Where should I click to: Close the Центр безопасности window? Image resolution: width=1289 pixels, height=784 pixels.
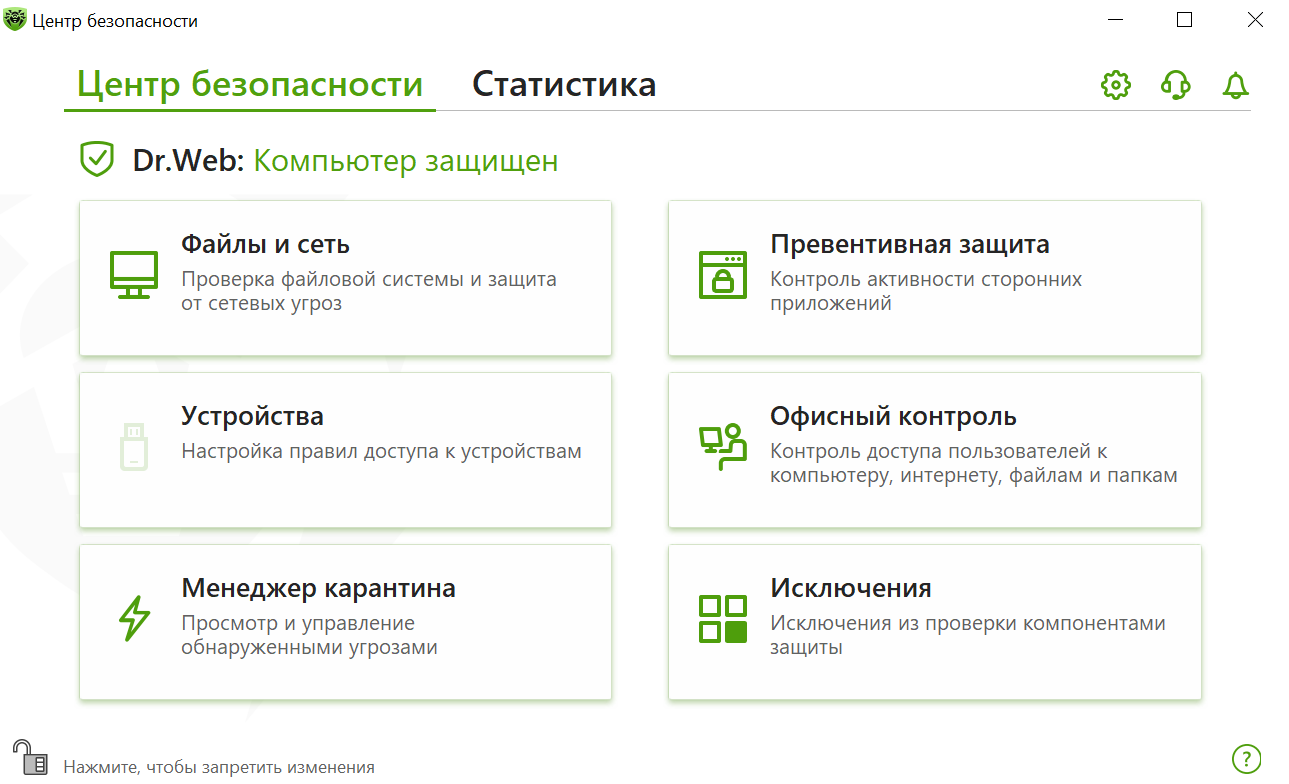click(x=1254, y=20)
